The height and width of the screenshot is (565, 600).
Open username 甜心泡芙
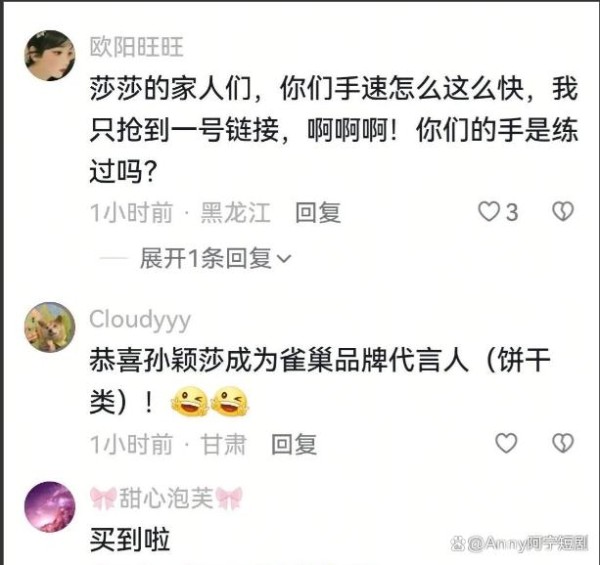(x=166, y=498)
